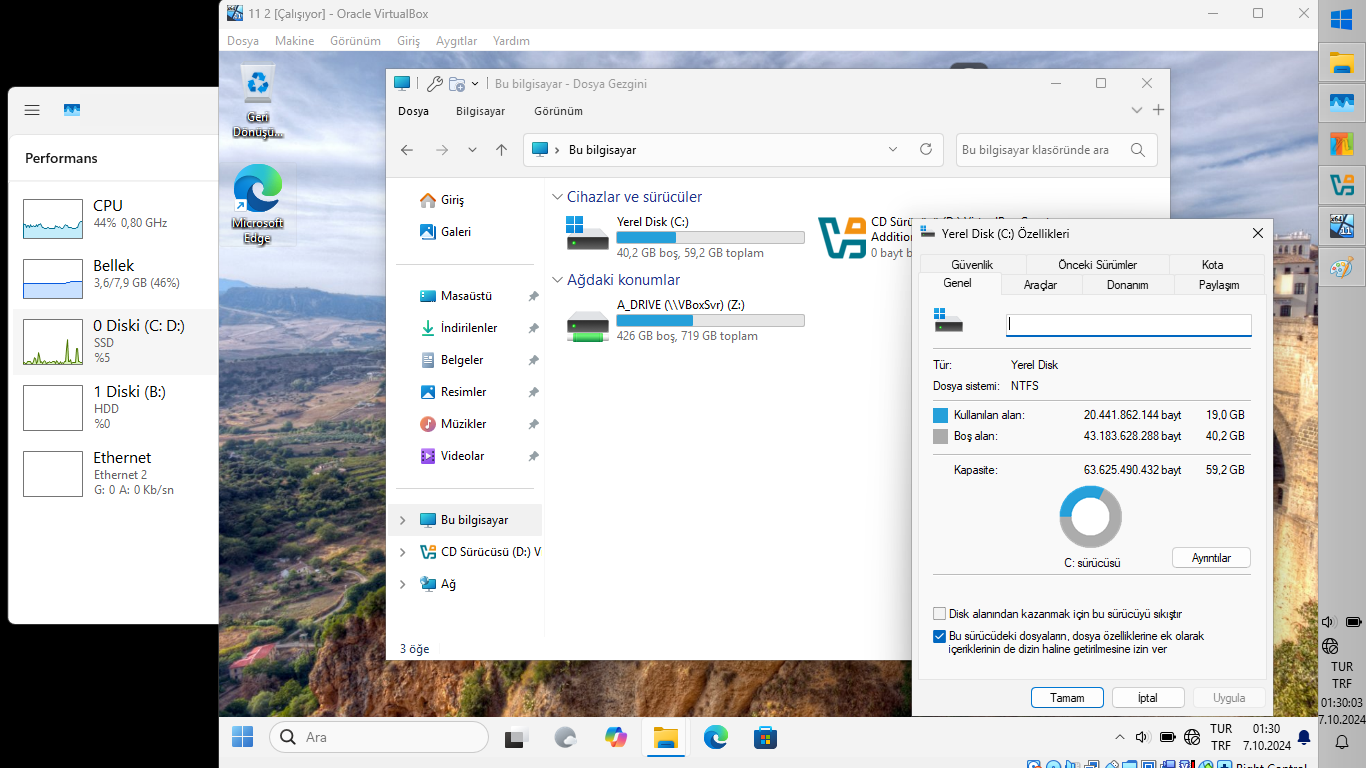Open Task Manager icon on host taskbar
This screenshot has width=1366, height=768.
click(1342, 103)
